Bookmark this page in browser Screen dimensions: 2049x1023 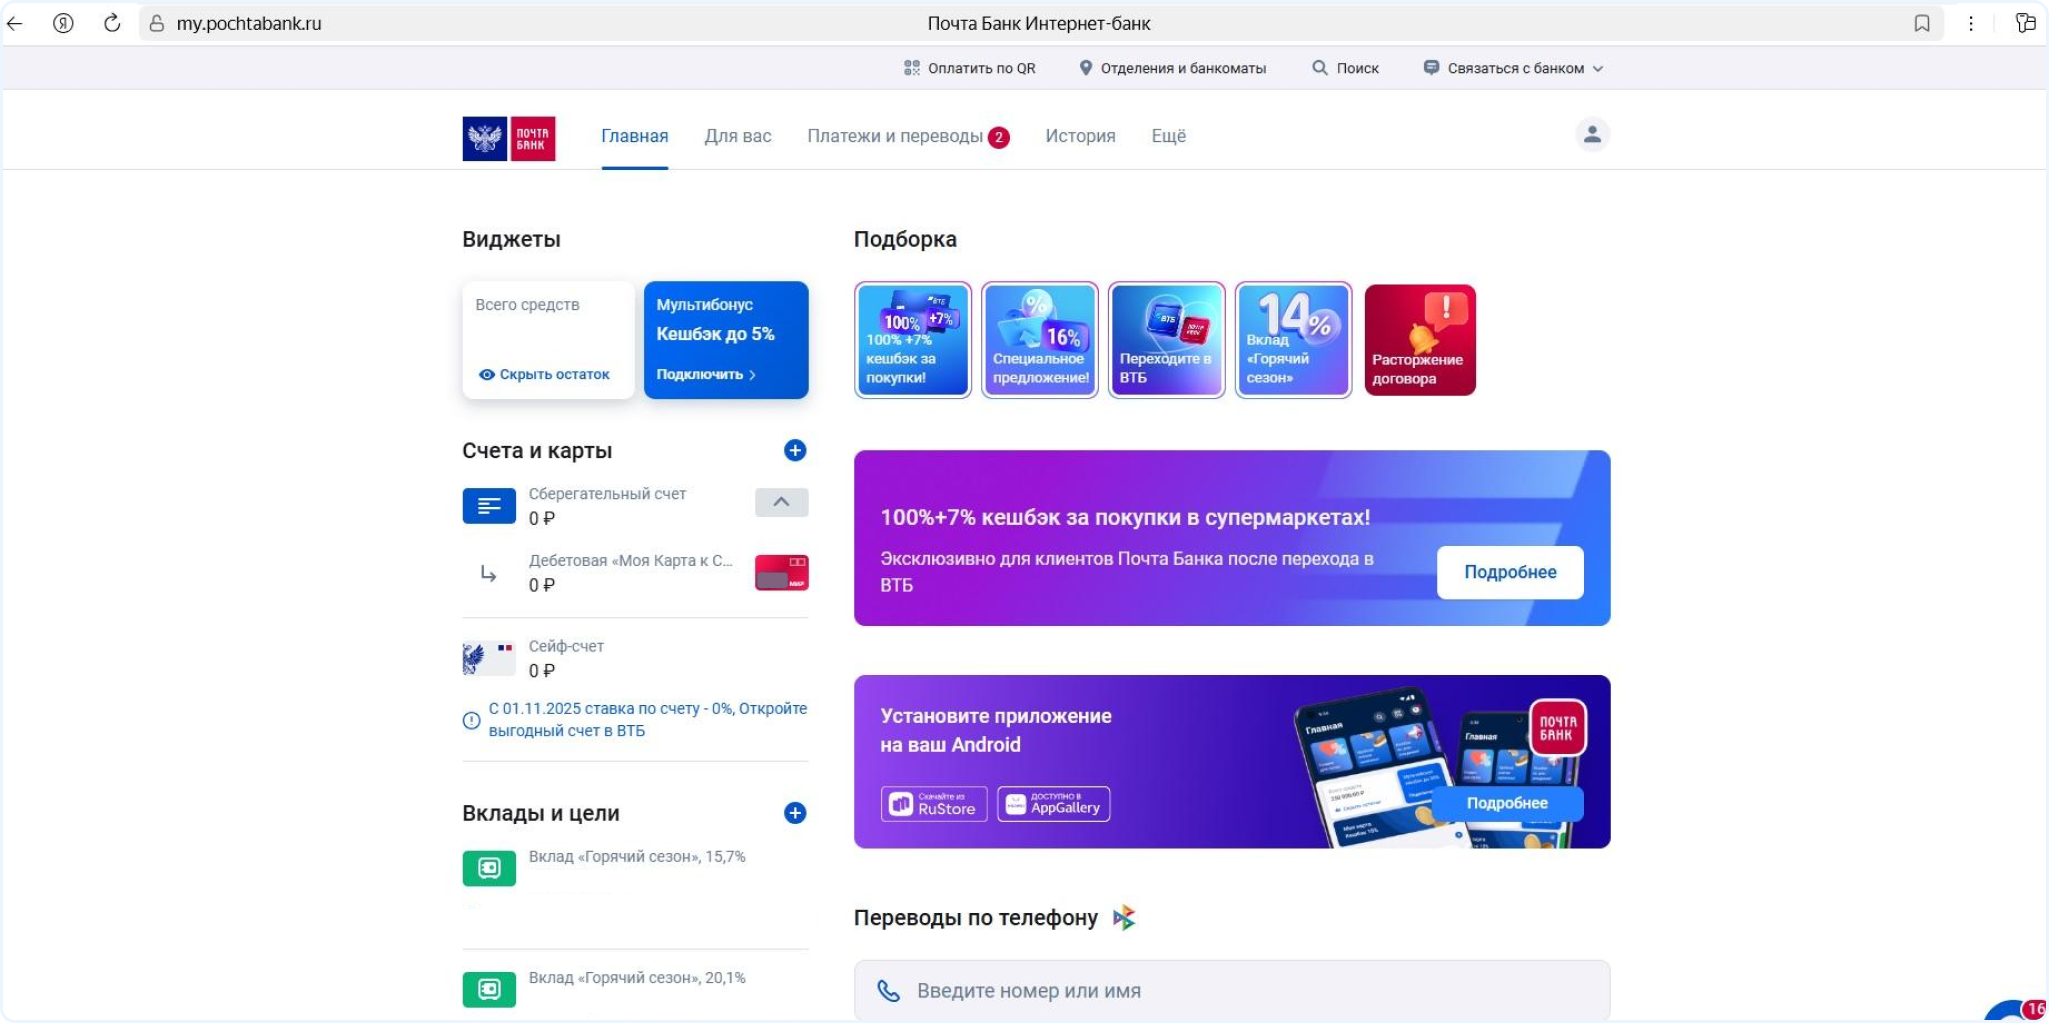tap(1921, 23)
